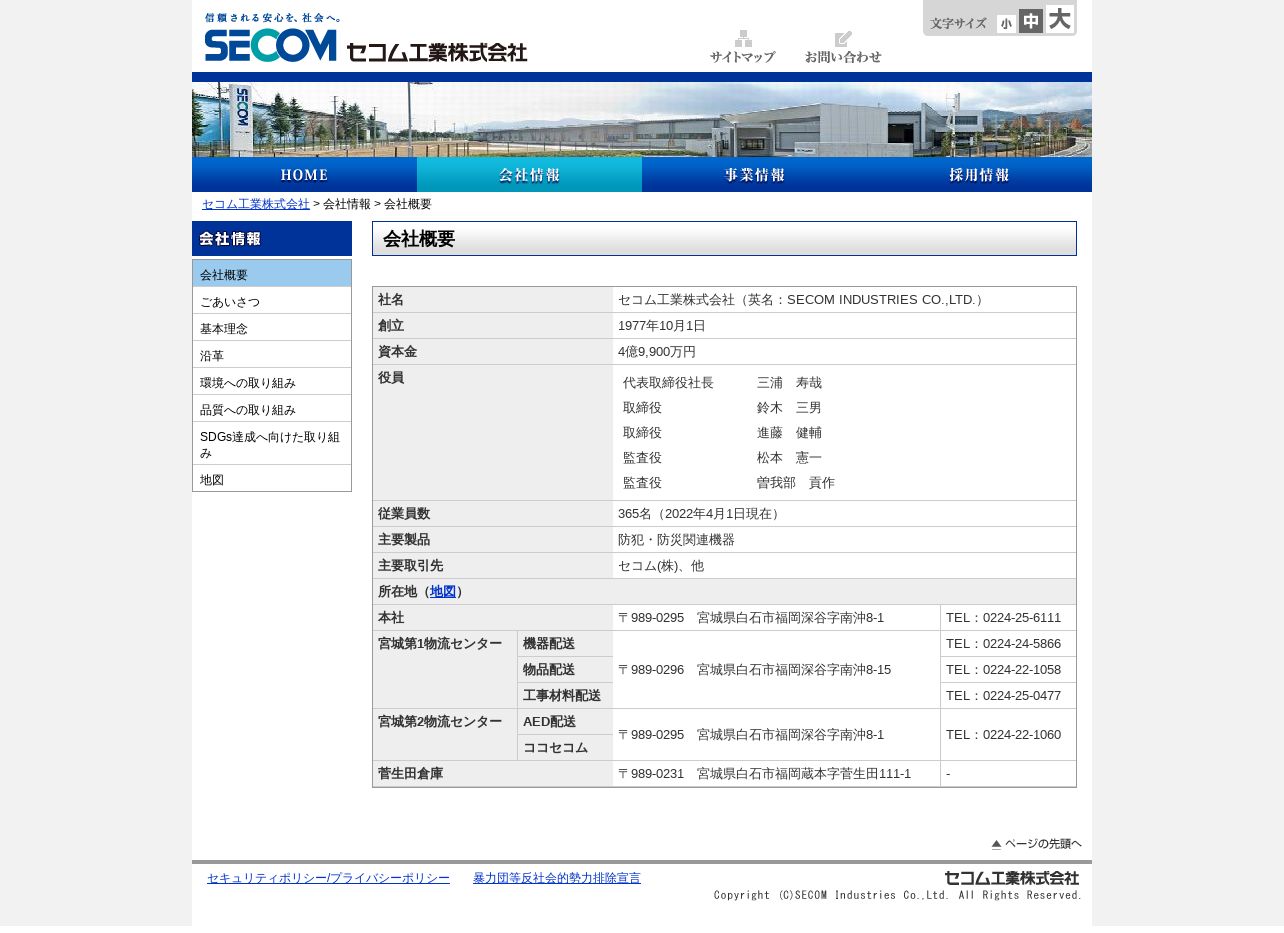1284x933 pixels.
Task: Click the 会社概要 page heading
Action: pyautogui.click(x=724, y=239)
